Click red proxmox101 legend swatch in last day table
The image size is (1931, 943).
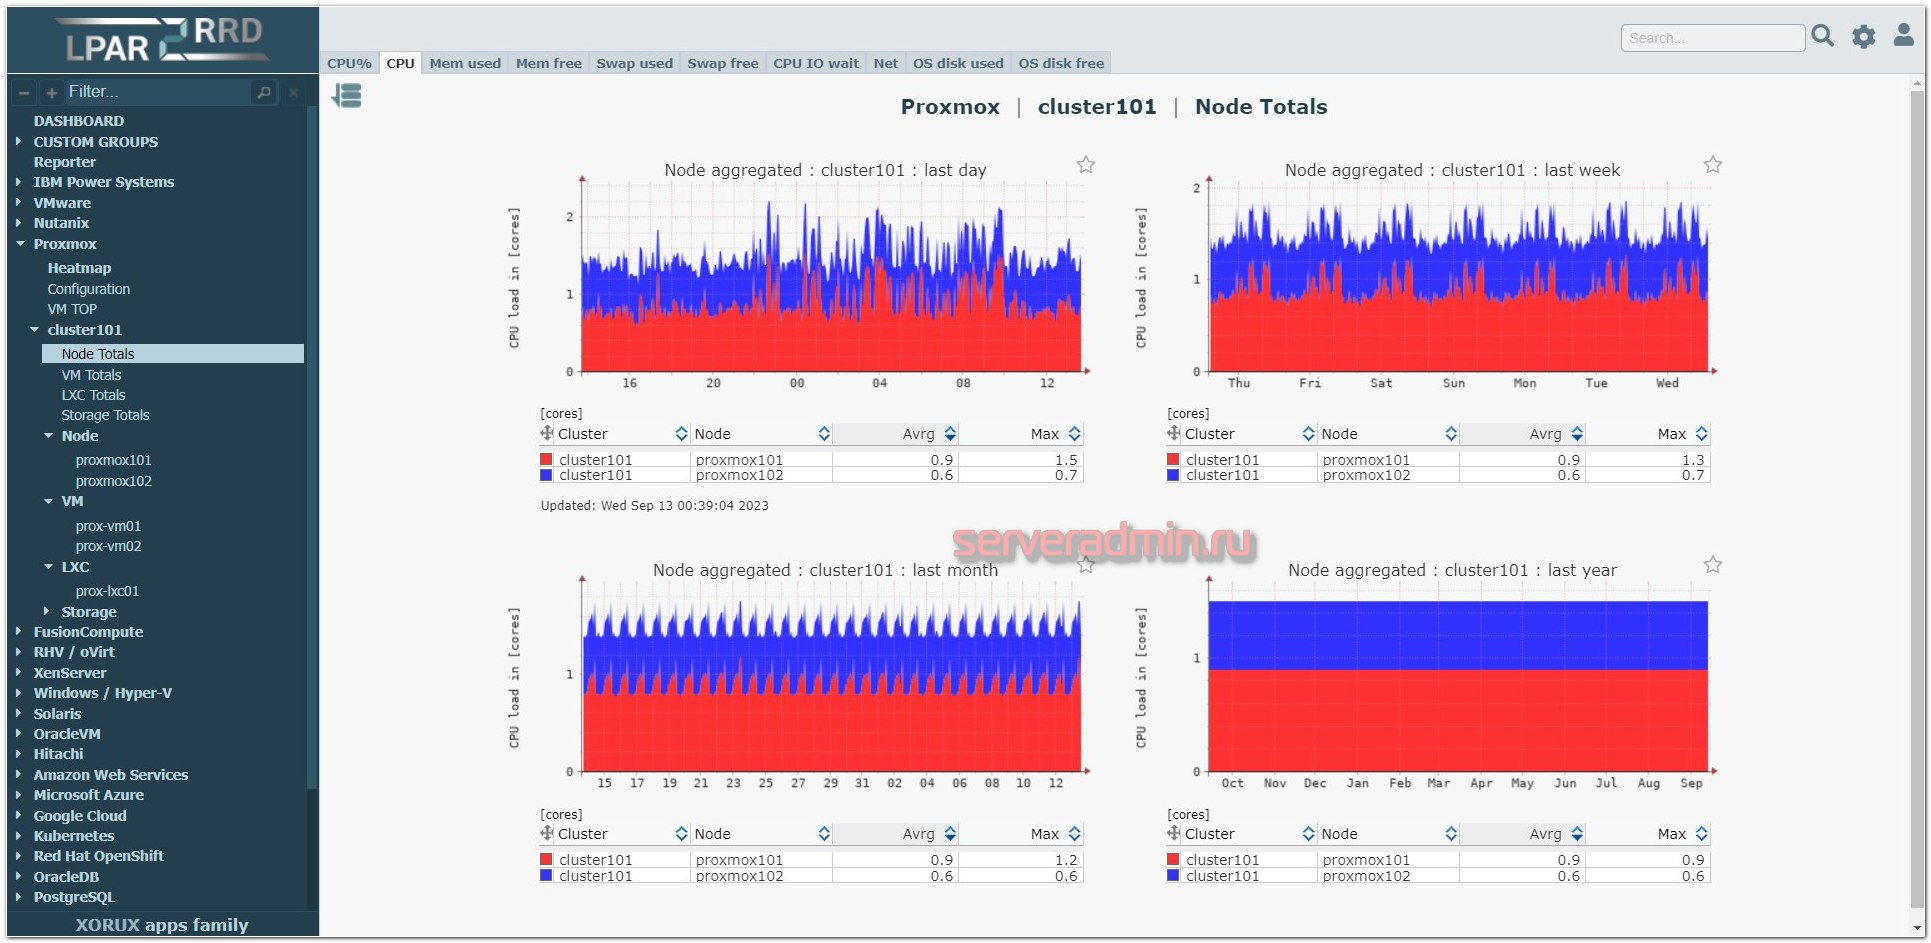tap(546, 460)
